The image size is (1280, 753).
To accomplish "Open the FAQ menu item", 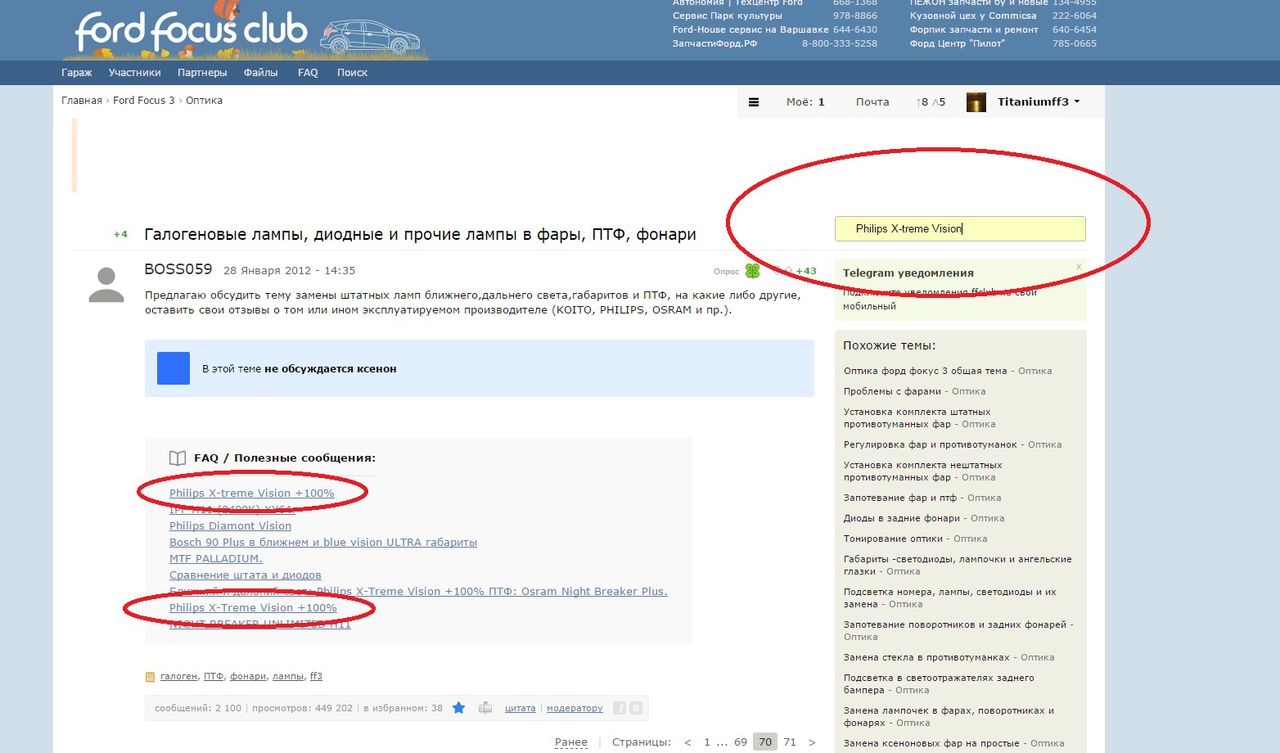I will coord(308,73).
